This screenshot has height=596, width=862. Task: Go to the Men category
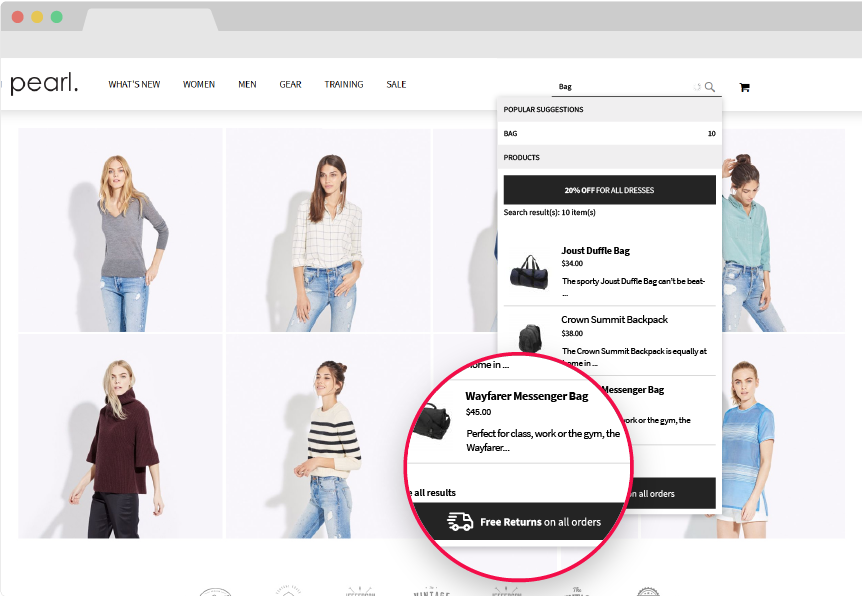pos(247,85)
